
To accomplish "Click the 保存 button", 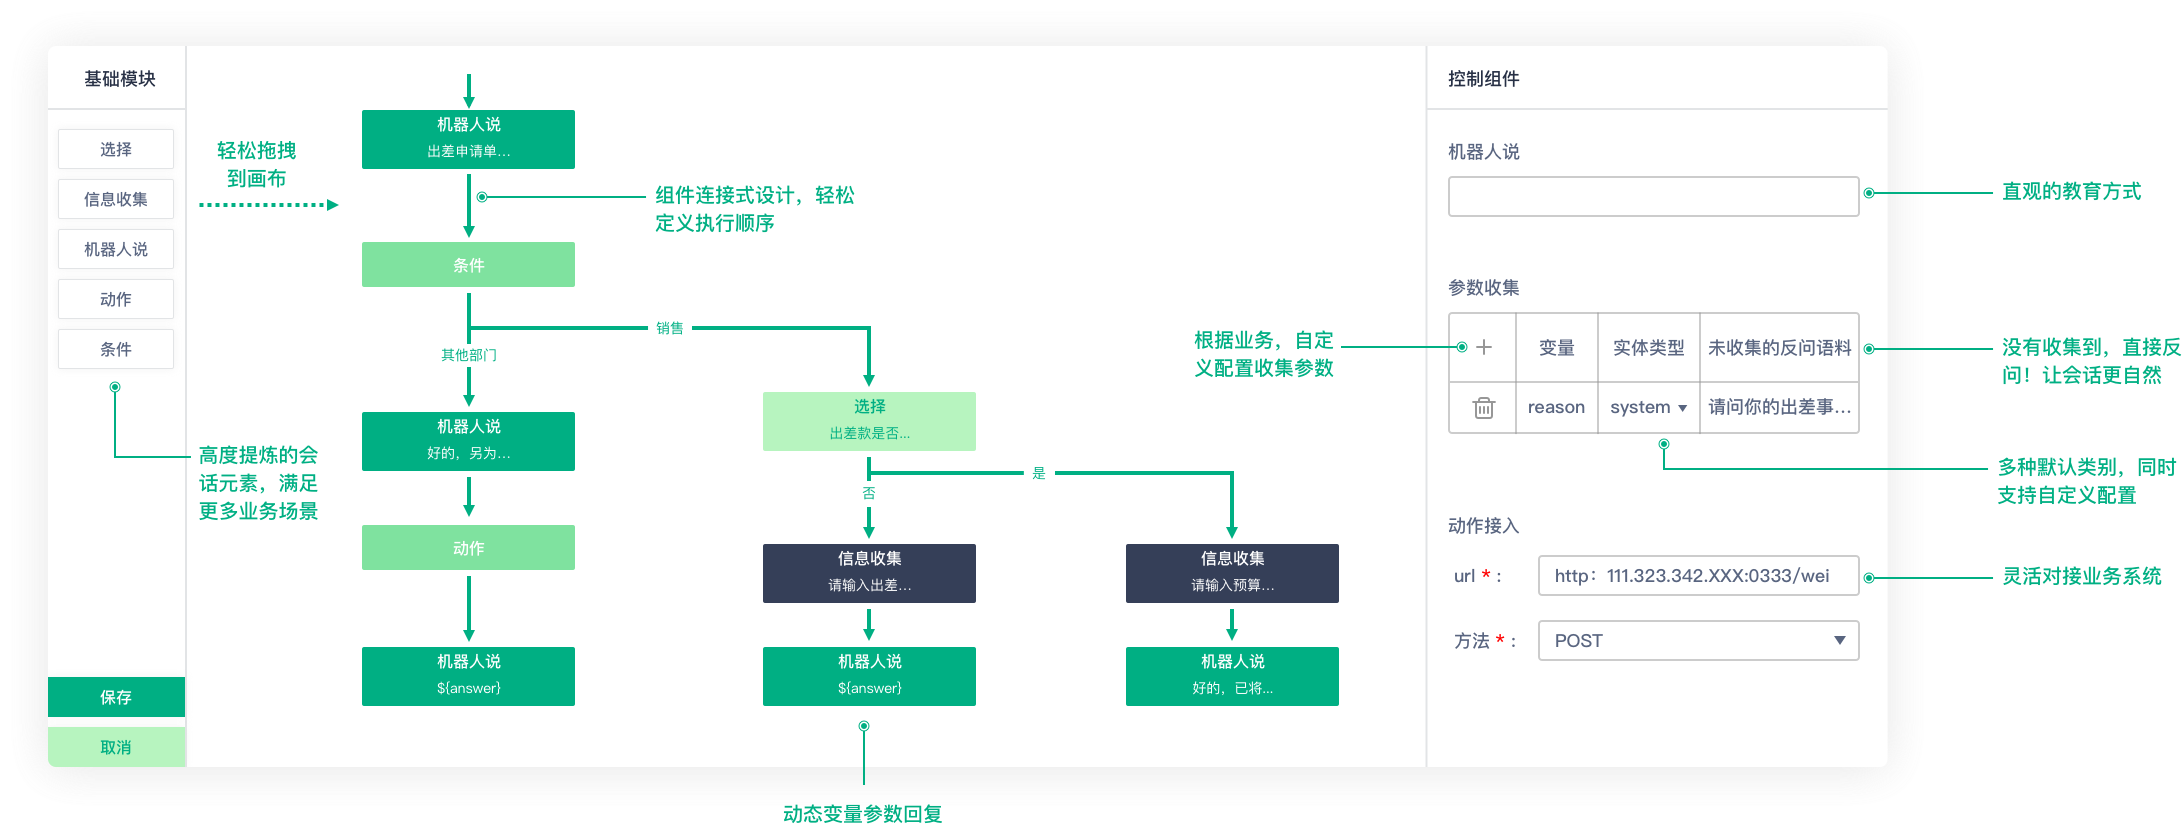I will [x=116, y=697].
